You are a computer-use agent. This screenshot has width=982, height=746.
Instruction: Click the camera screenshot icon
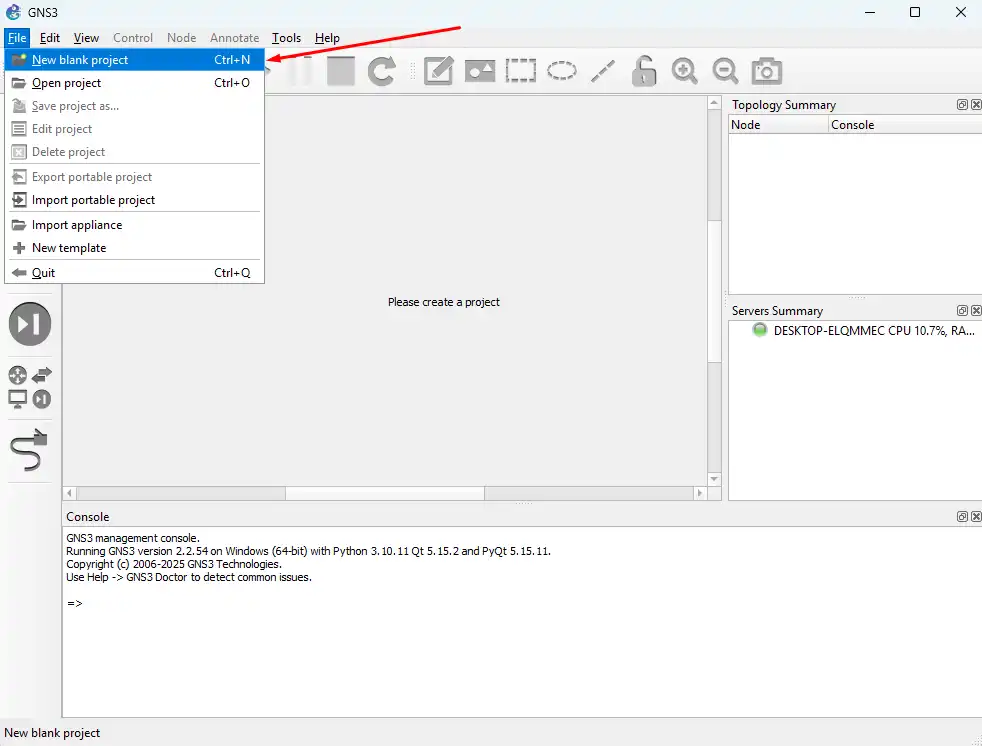point(767,71)
